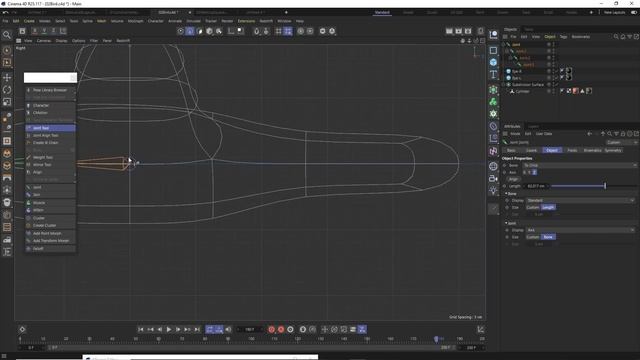Select the Scale tool in left toolbar

click(7, 102)
